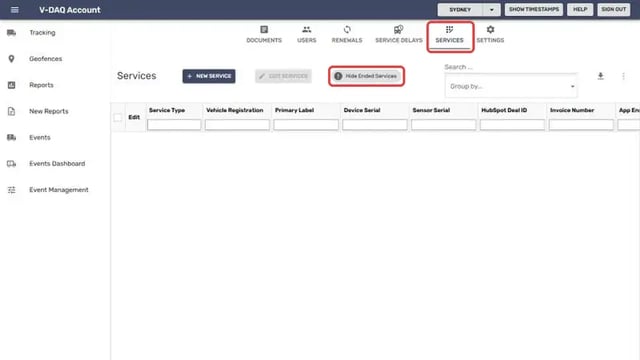
Task: Download the services table
Action: pos(600,76)
